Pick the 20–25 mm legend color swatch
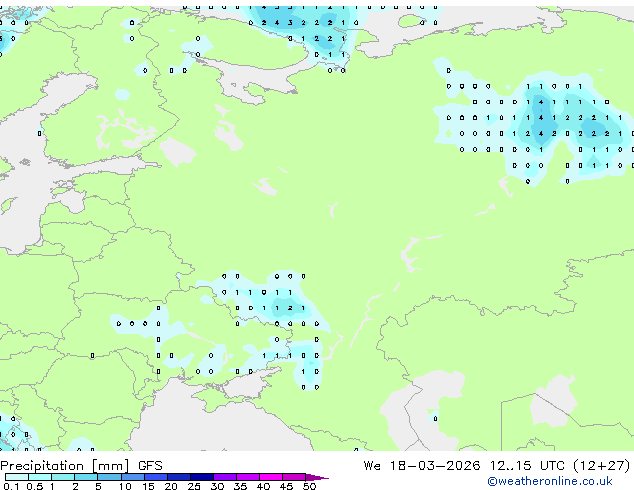Image resolution: width=634 pixels, height=490 pixels. 179,477
